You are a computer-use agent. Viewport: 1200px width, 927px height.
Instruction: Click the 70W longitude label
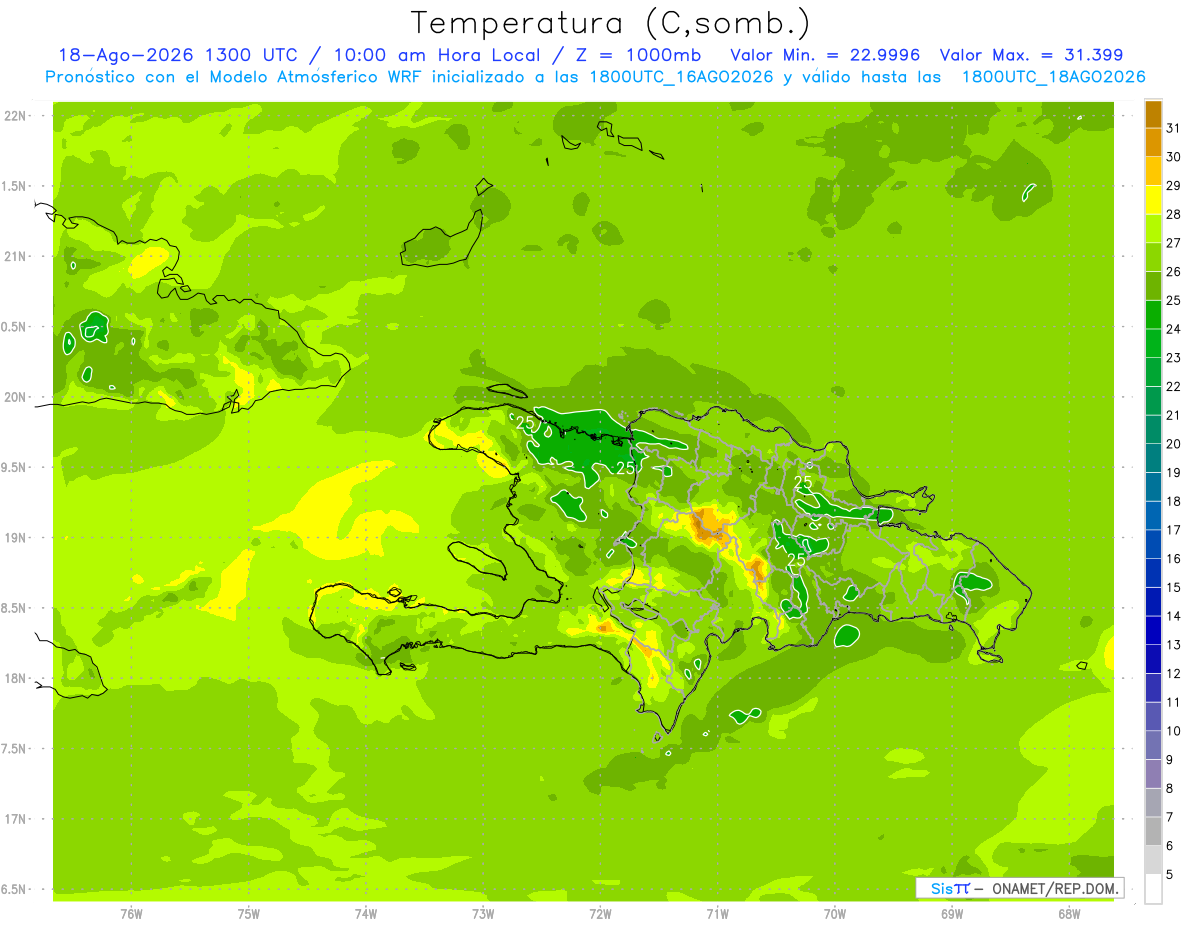(x=835, y=913)
